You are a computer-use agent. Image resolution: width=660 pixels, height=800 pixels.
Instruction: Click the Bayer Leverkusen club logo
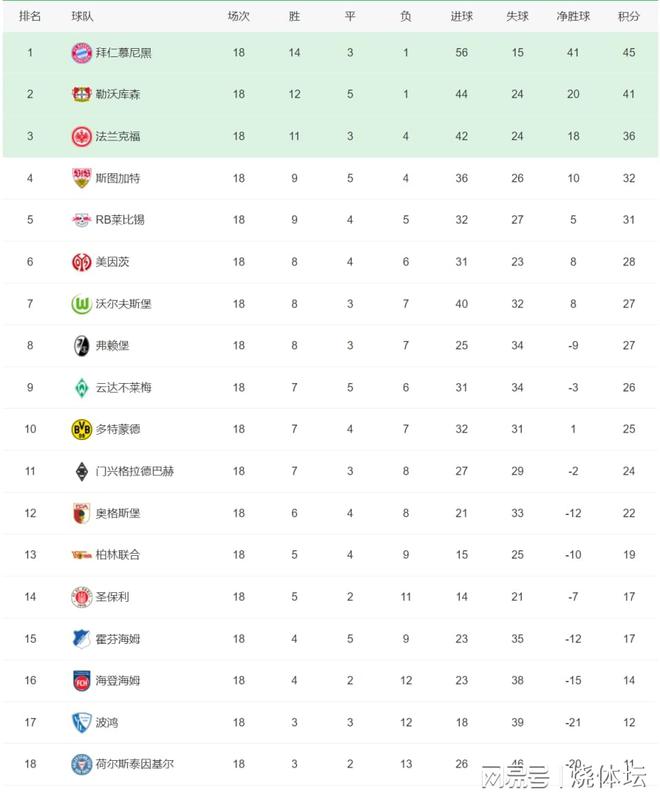(81, 94)
